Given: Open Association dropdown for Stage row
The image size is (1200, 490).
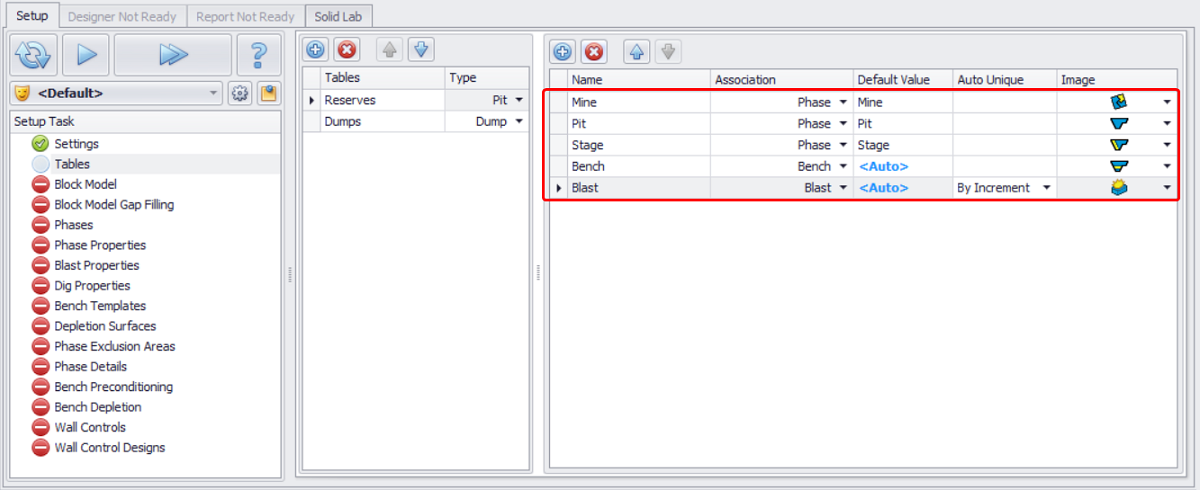Looking at the screenshot, I should pyautogui.click(x=843, y=145).
